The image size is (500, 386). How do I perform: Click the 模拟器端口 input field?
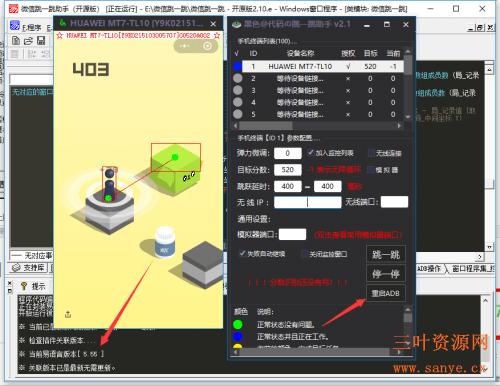pos(292,234)
